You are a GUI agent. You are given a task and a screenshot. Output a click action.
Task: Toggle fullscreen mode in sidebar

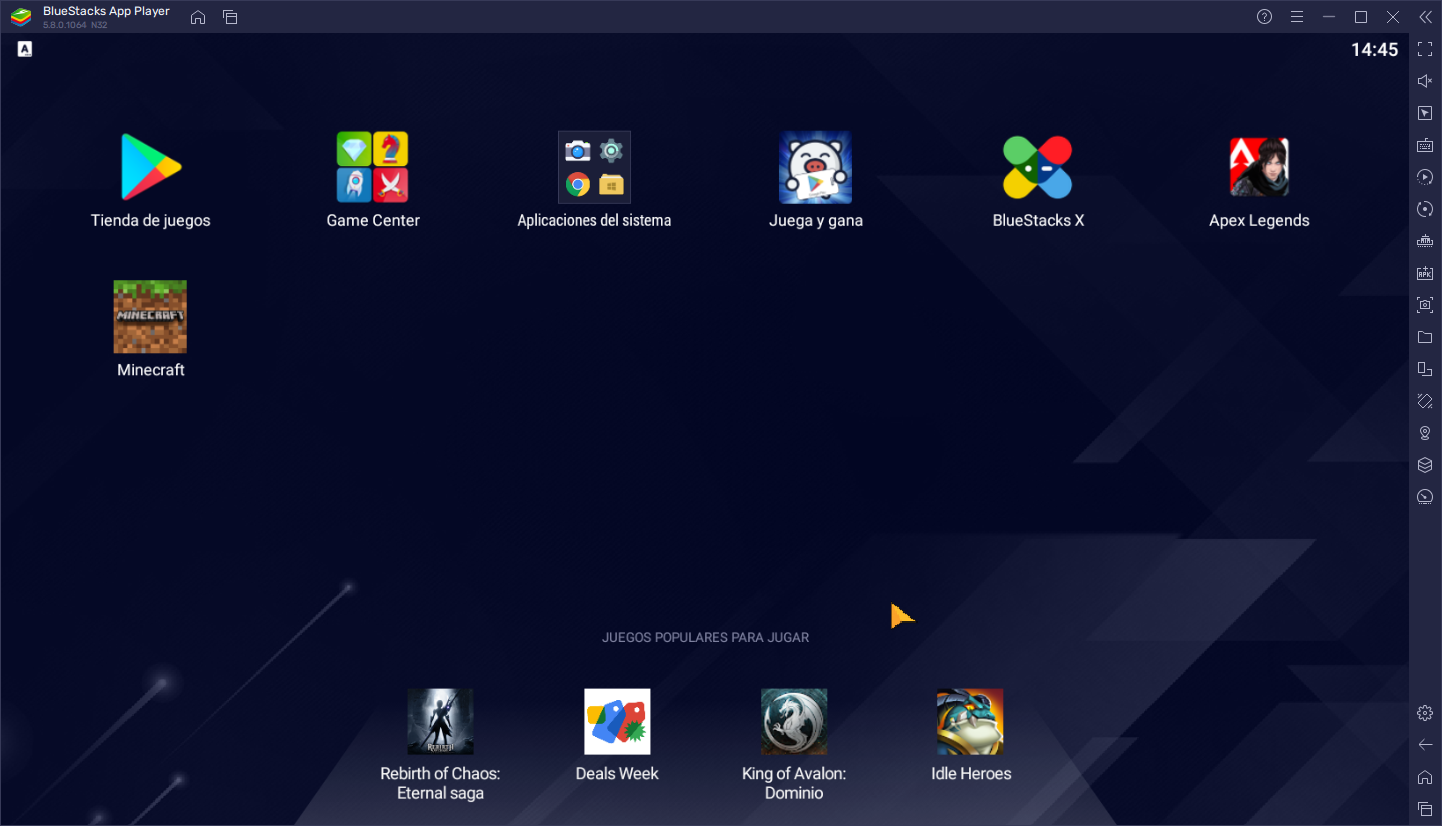point(1425,49)
